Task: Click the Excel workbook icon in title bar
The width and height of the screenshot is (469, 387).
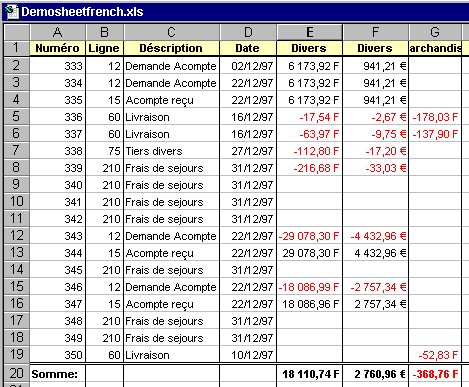Action: pos(11,12)
